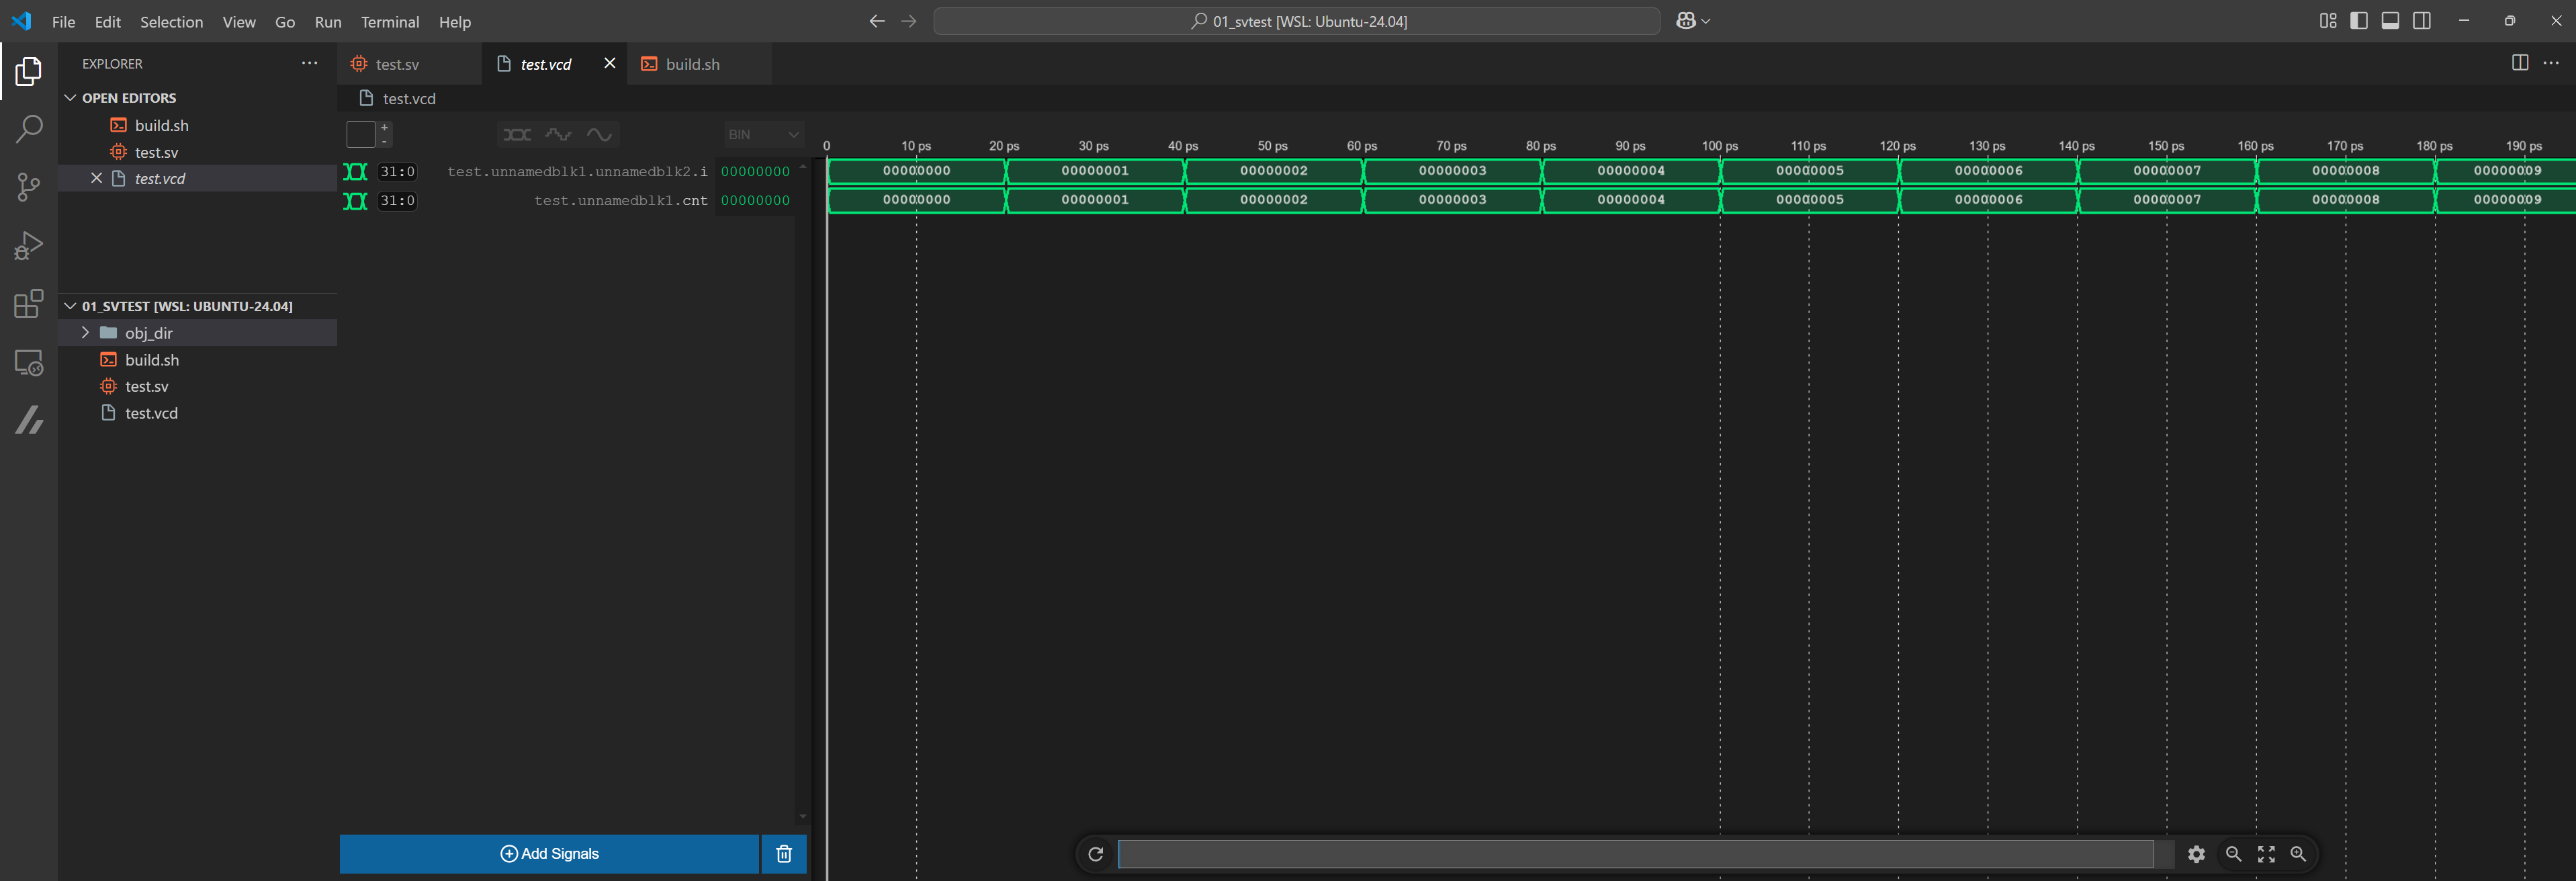
Task: Switch to the build.sh editor tab
Action: 699,63
